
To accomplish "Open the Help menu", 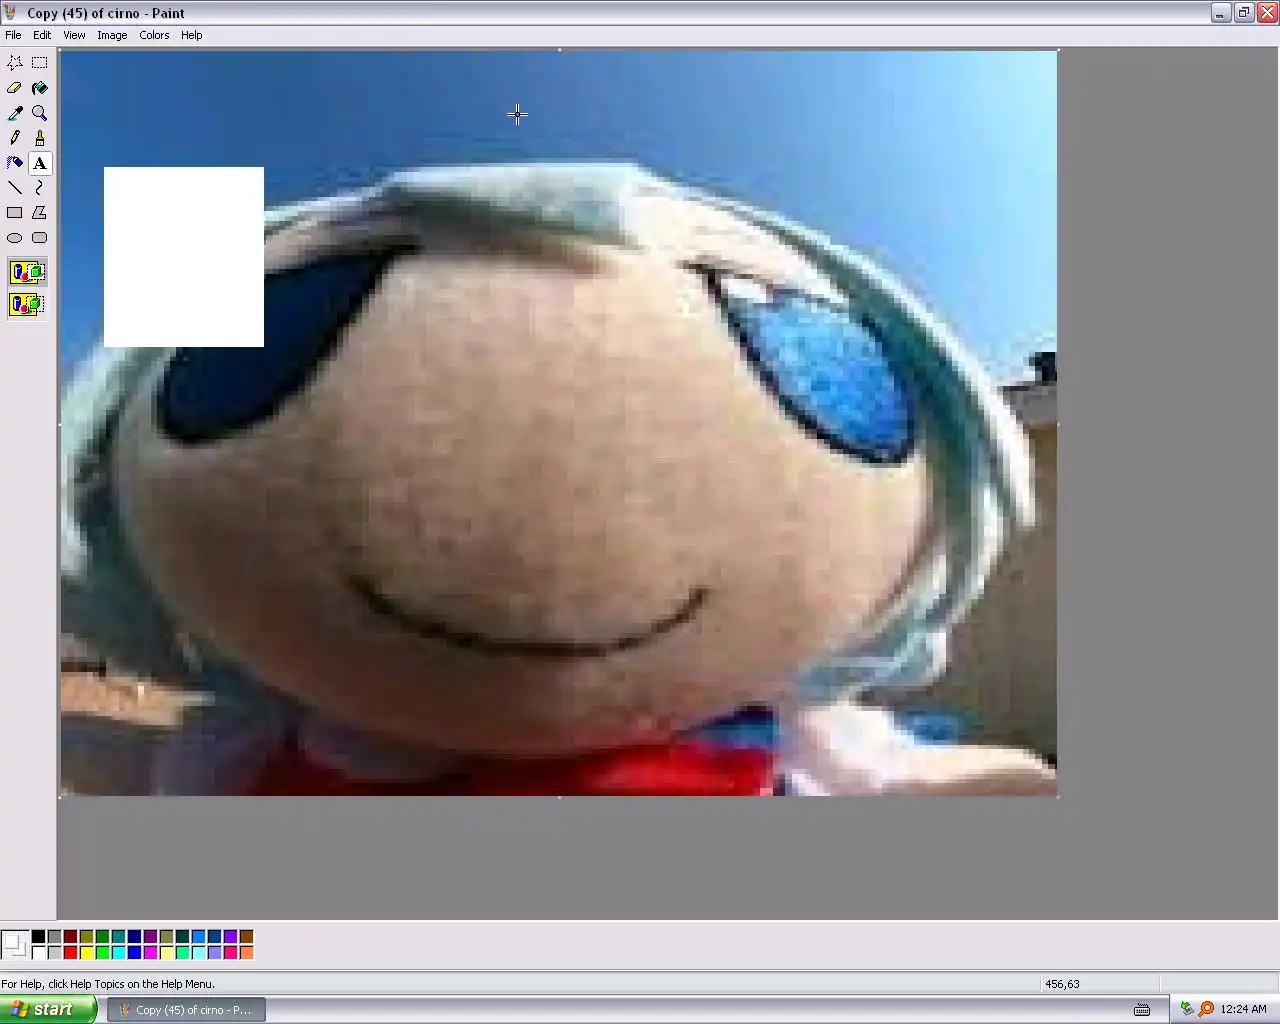I will pyautogui.click(x=191, y=35).
